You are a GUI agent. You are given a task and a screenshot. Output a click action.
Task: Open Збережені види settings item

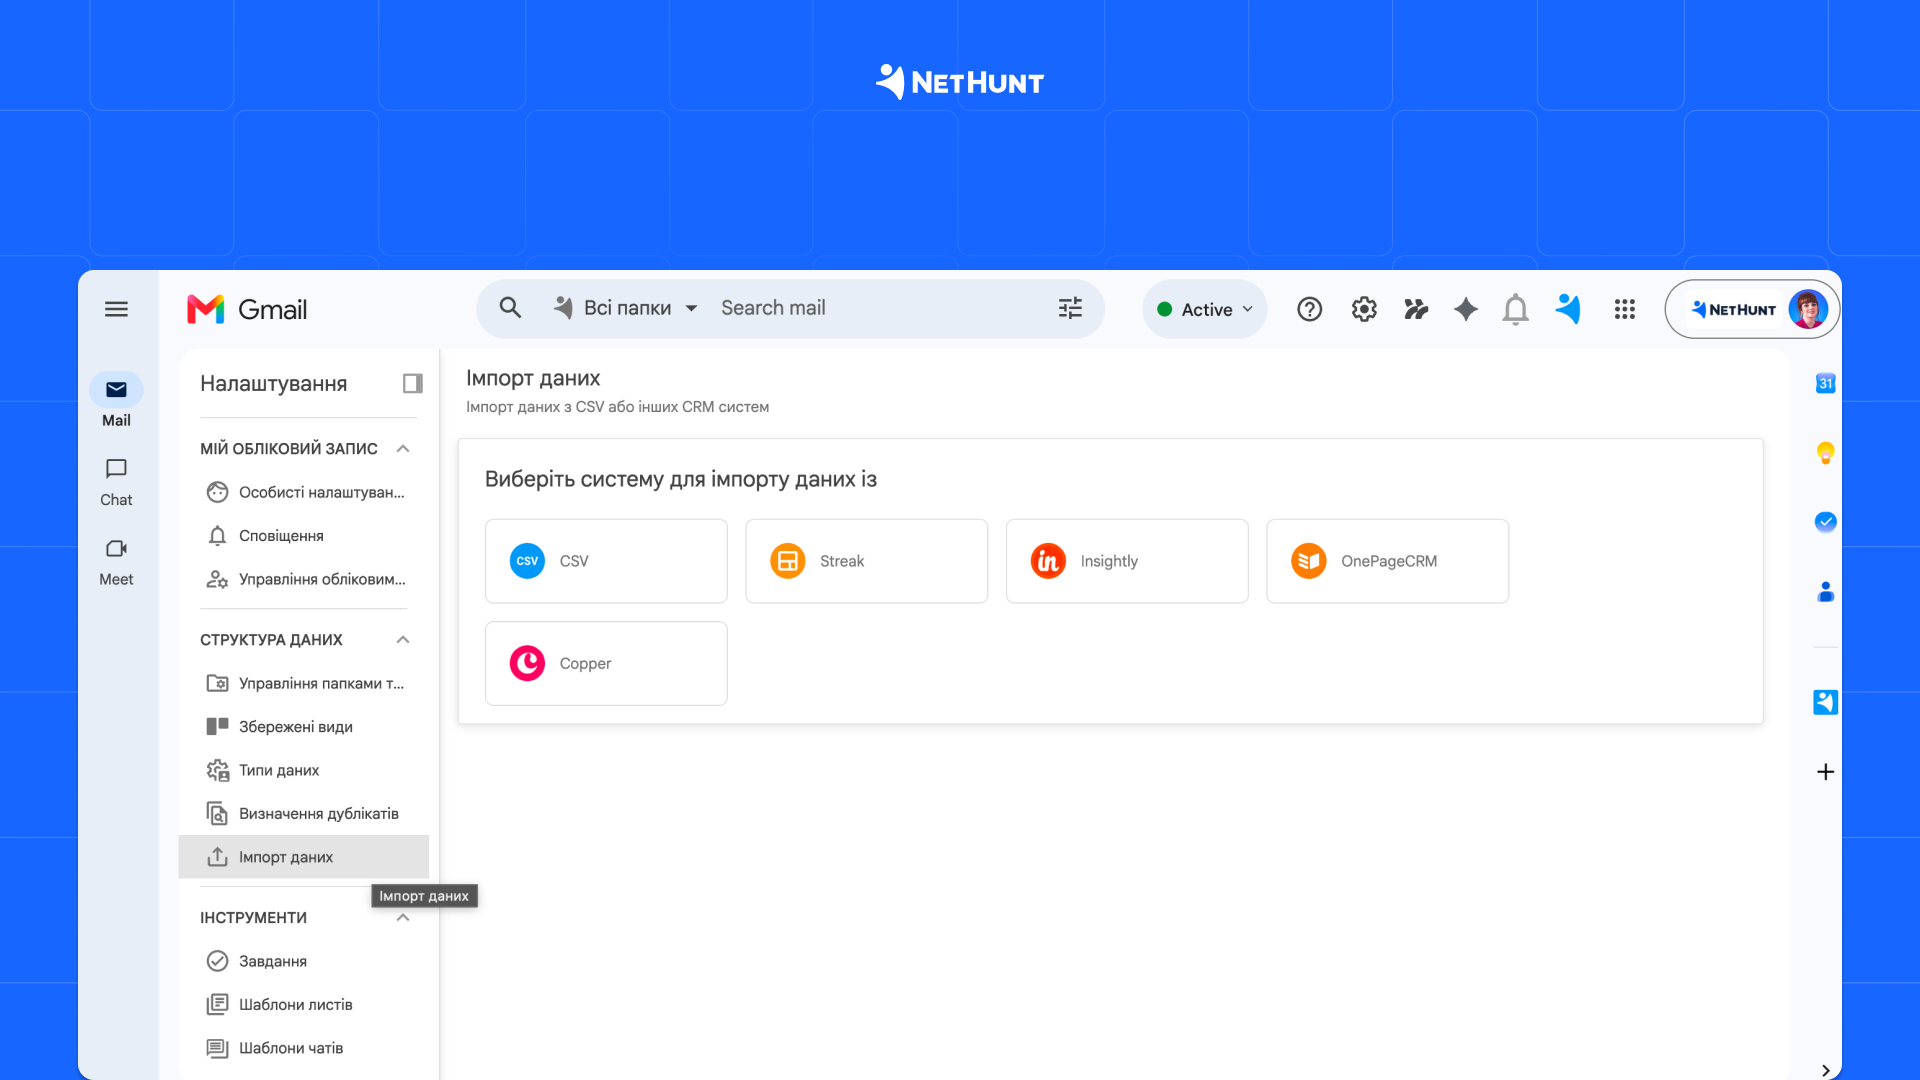(304, 726)
